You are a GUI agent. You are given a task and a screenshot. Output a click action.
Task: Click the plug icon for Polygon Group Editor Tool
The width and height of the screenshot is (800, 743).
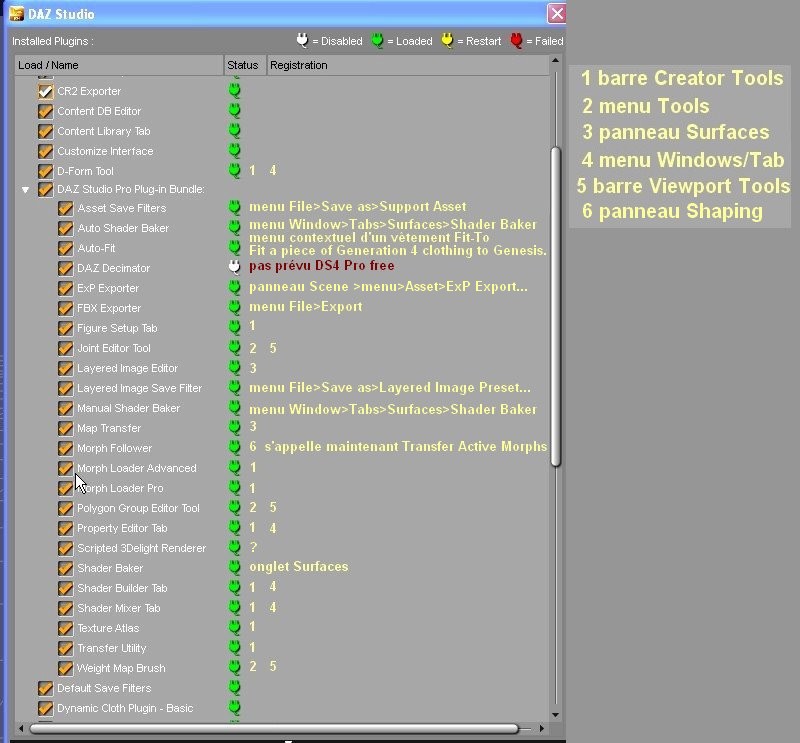tap(234, 508)
